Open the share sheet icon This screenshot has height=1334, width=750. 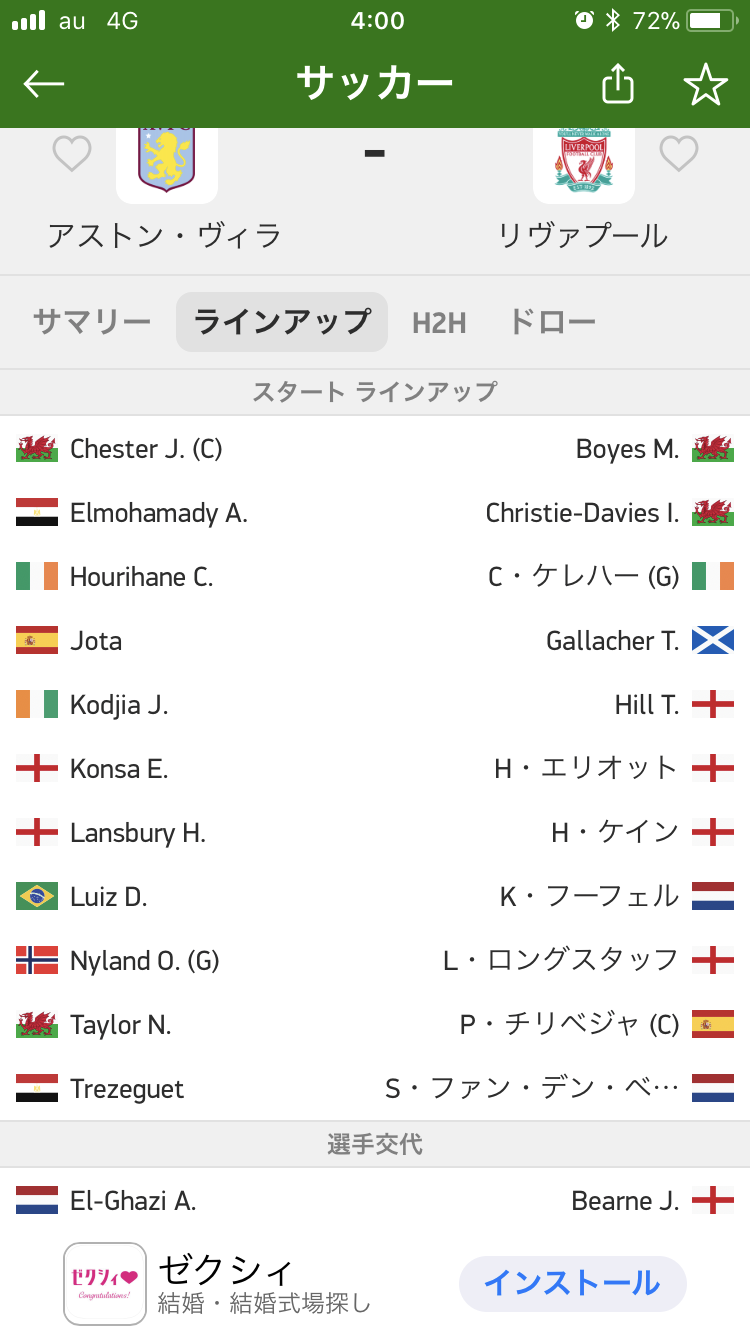(x=618, y=84)
